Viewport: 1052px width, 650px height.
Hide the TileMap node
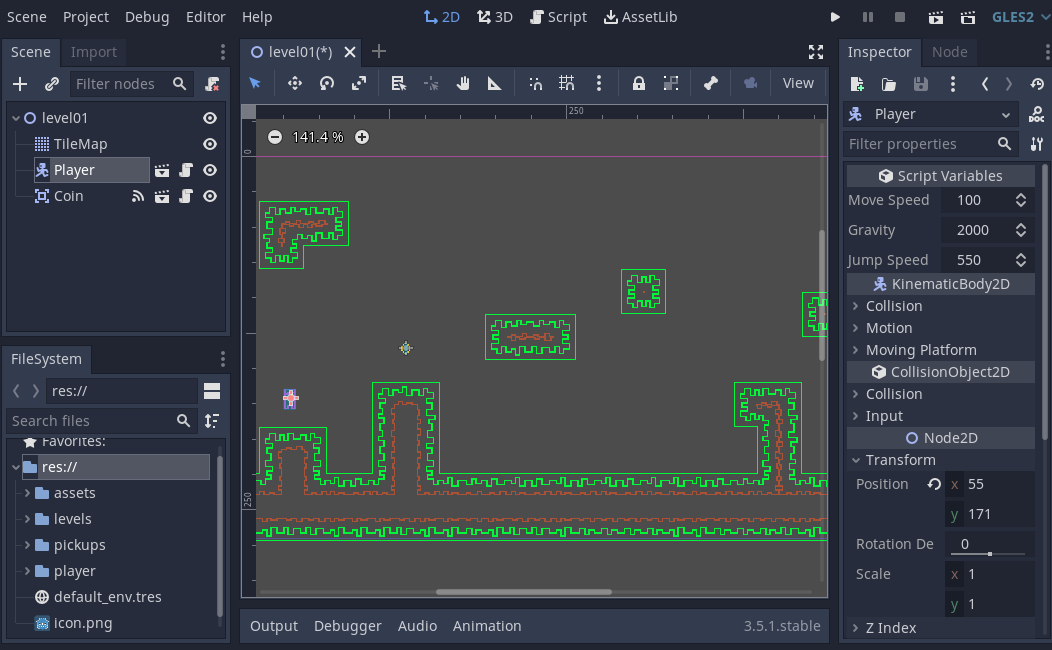[209, 143]
